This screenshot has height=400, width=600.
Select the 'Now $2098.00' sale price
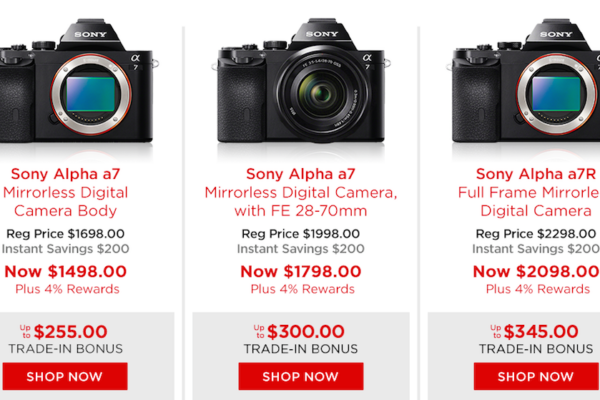pyautogui.click(x=534, y=270)
